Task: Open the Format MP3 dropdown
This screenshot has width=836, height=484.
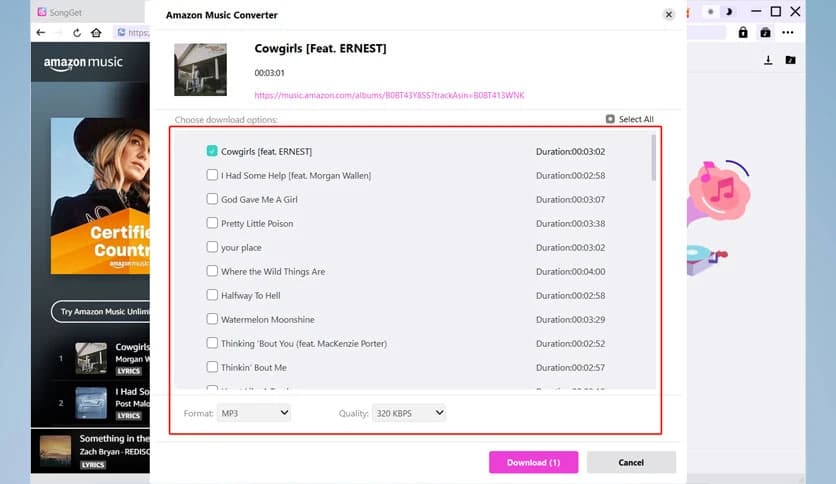Action: (254, 413)
